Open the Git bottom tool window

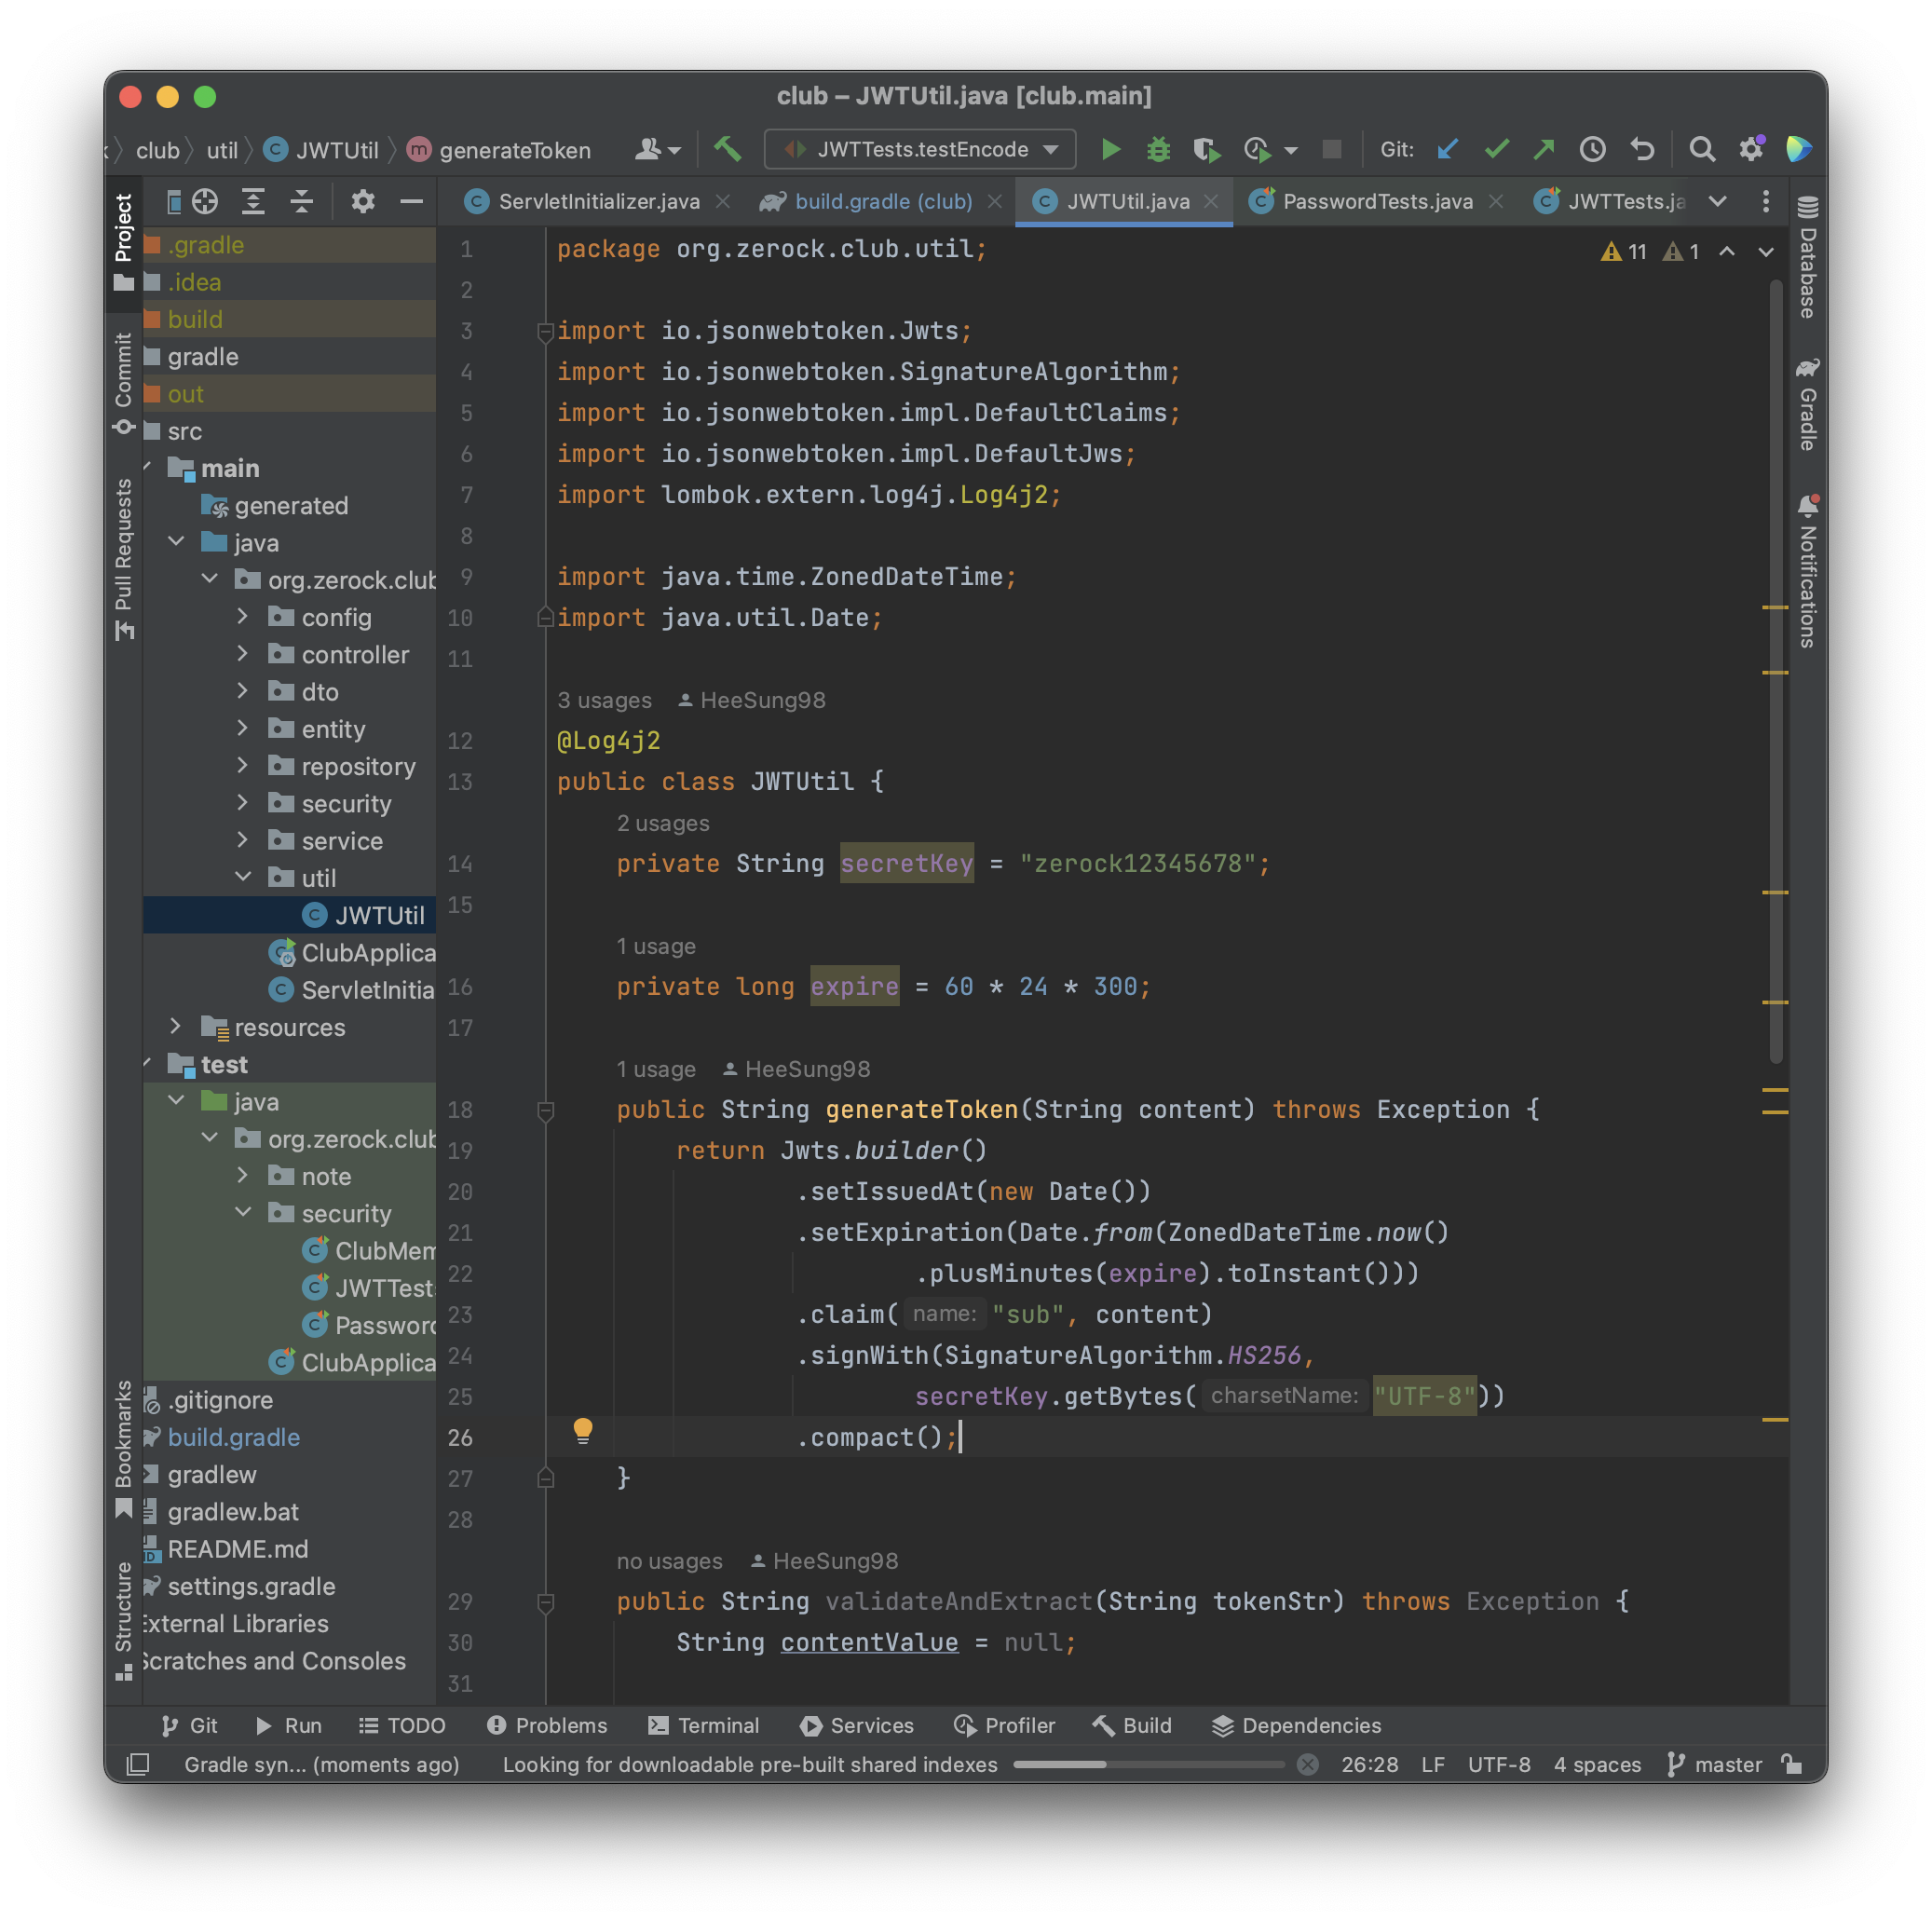189,1726
